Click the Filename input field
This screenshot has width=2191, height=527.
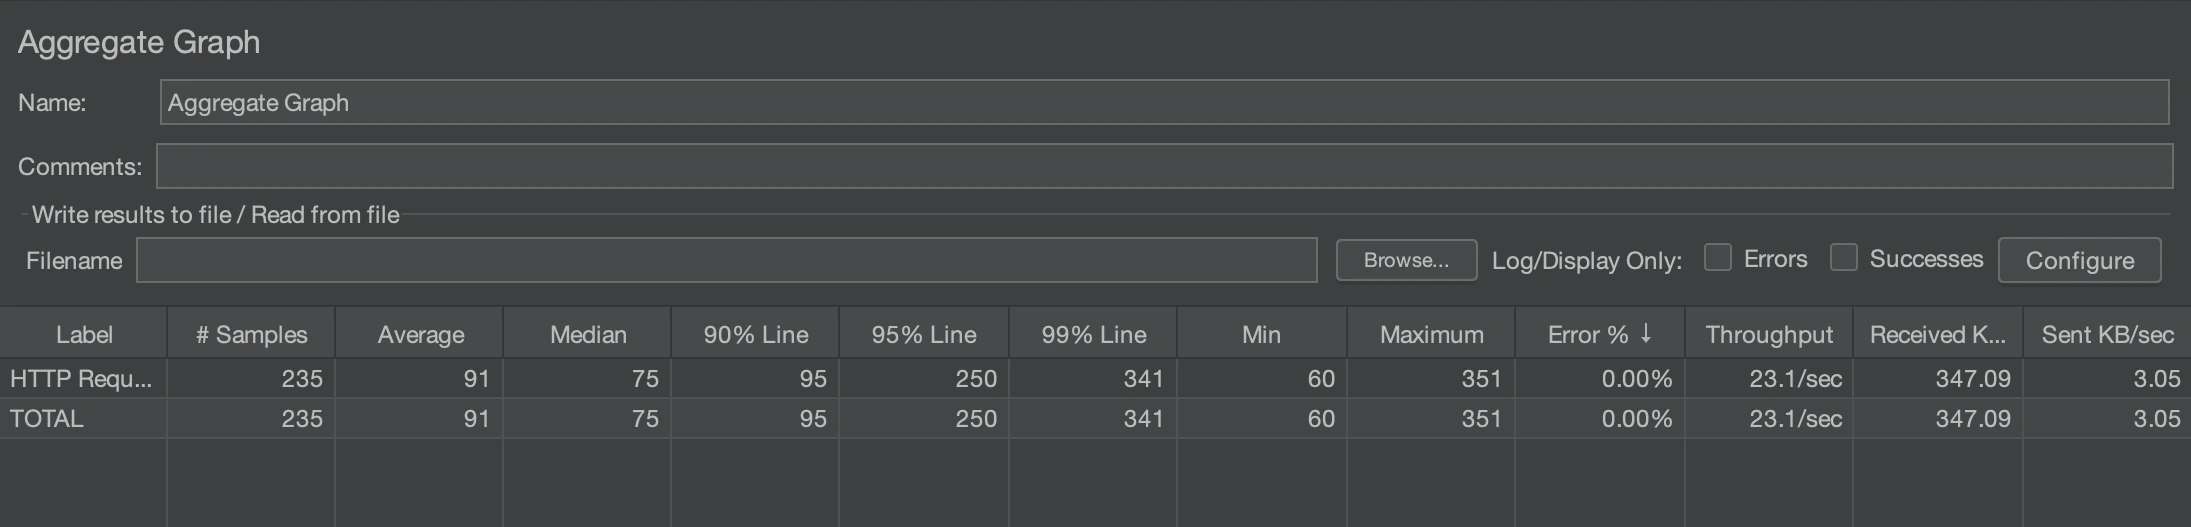click(726, 260)
